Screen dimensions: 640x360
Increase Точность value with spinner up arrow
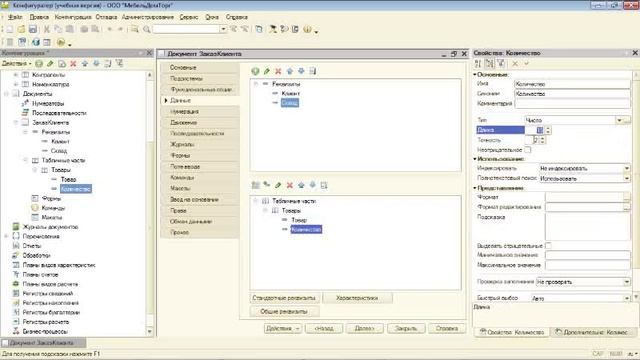[x=542, y=138]
